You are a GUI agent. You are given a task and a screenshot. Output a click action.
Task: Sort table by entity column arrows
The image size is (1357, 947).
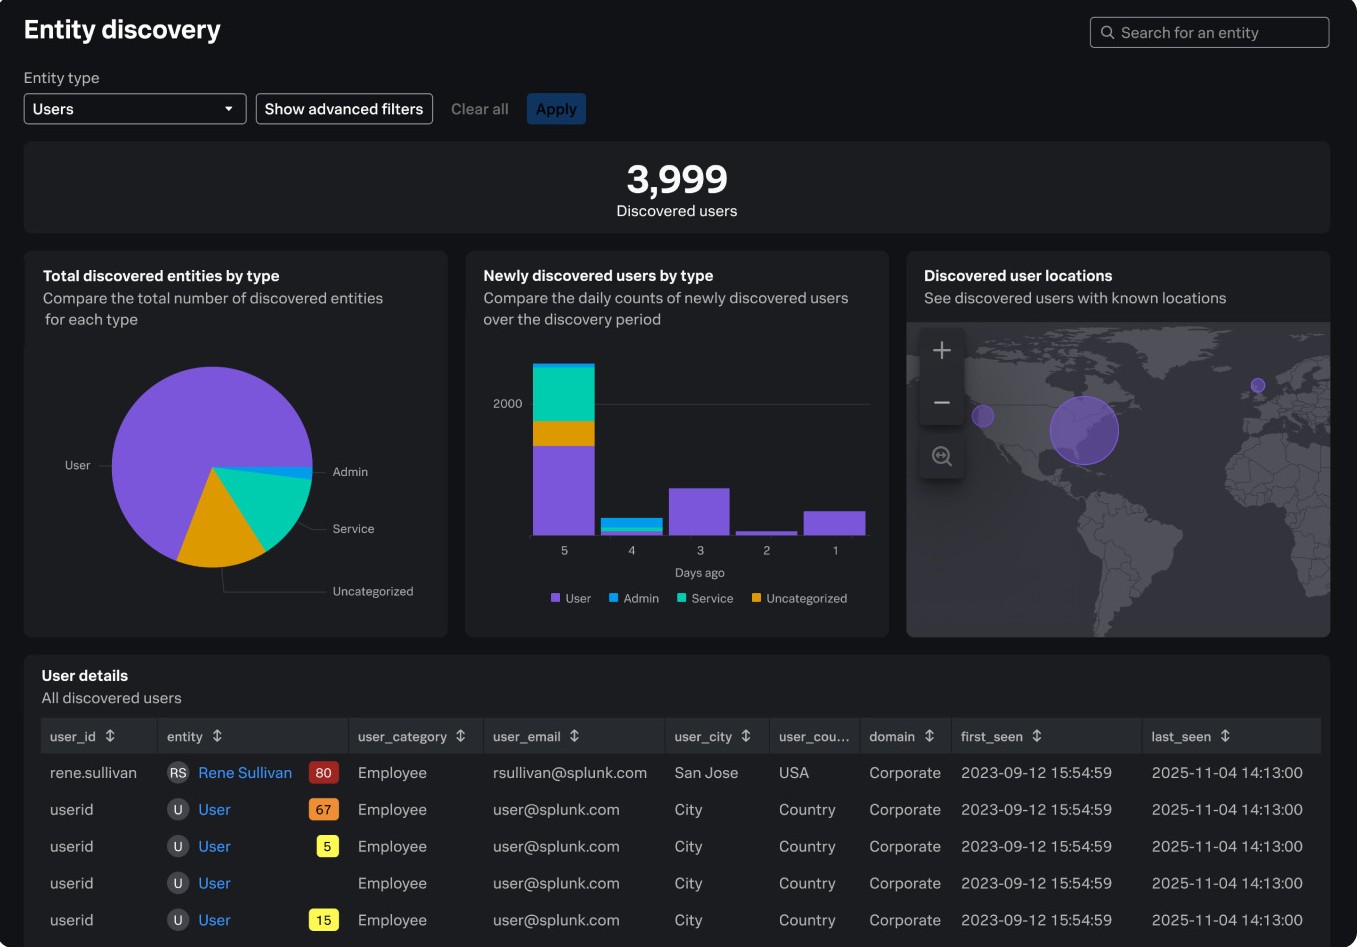click(217, 736)
